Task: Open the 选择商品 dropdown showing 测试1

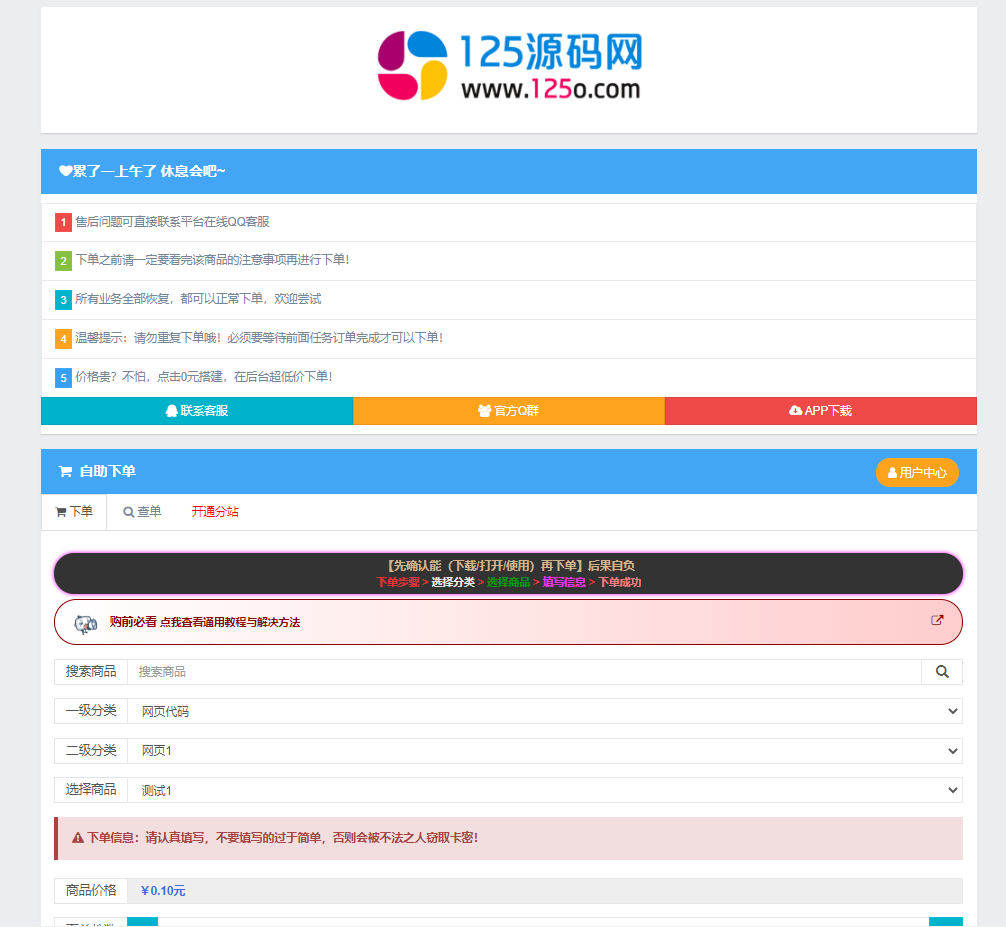Action: point(544,791)
